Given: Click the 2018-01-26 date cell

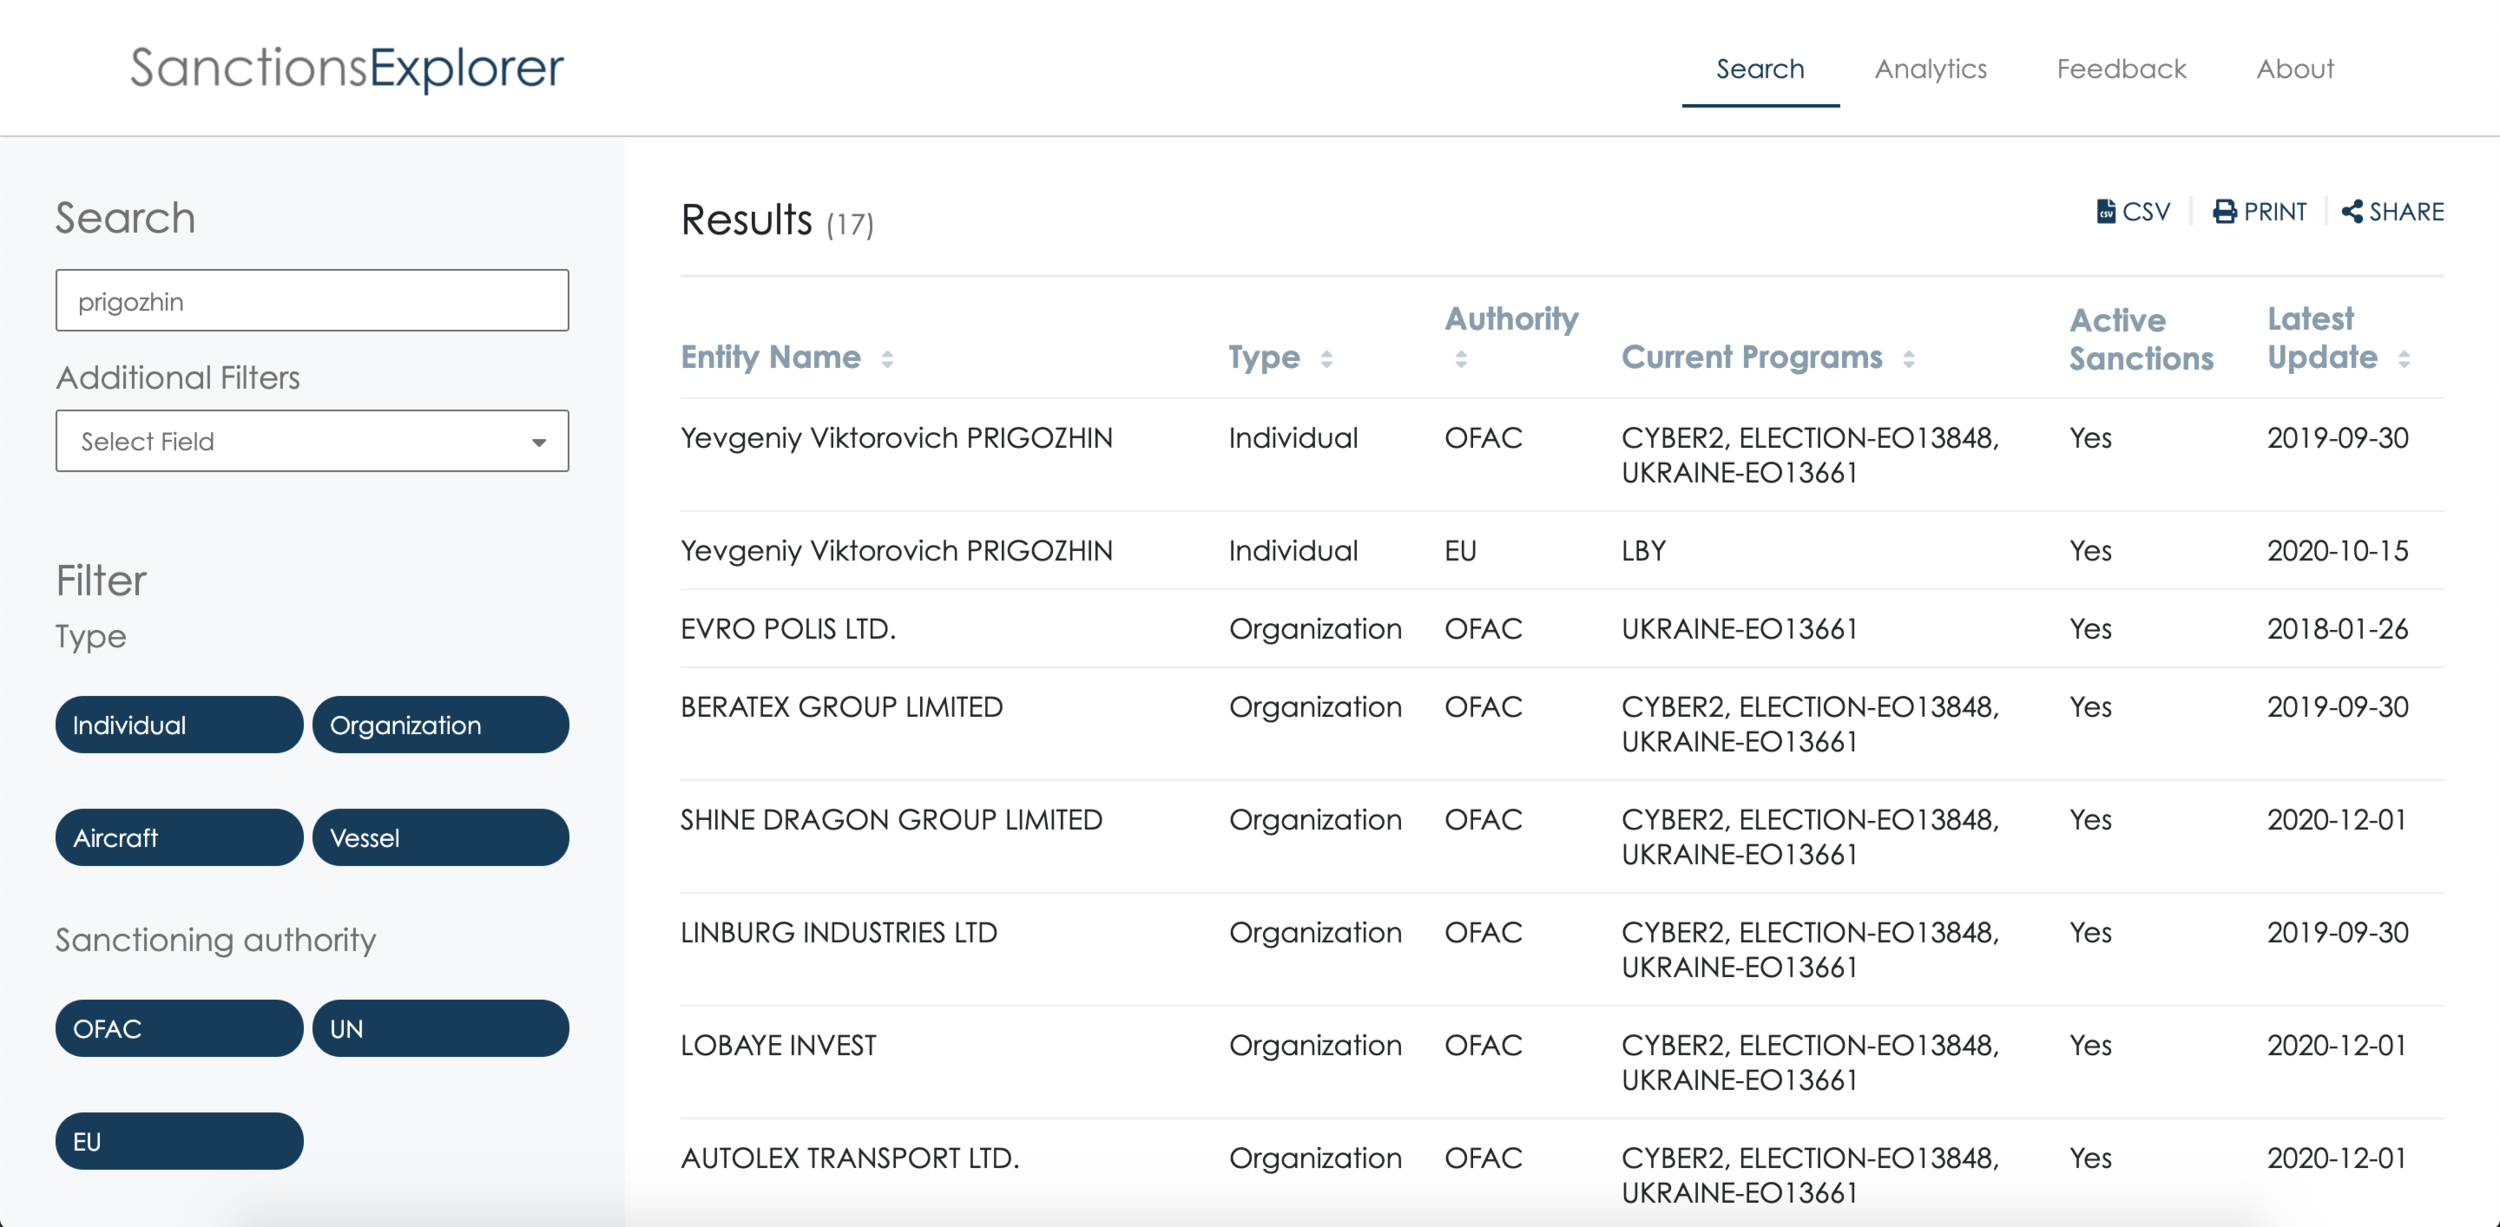Looking at the screenshot, I should [x=2337, y=629].
